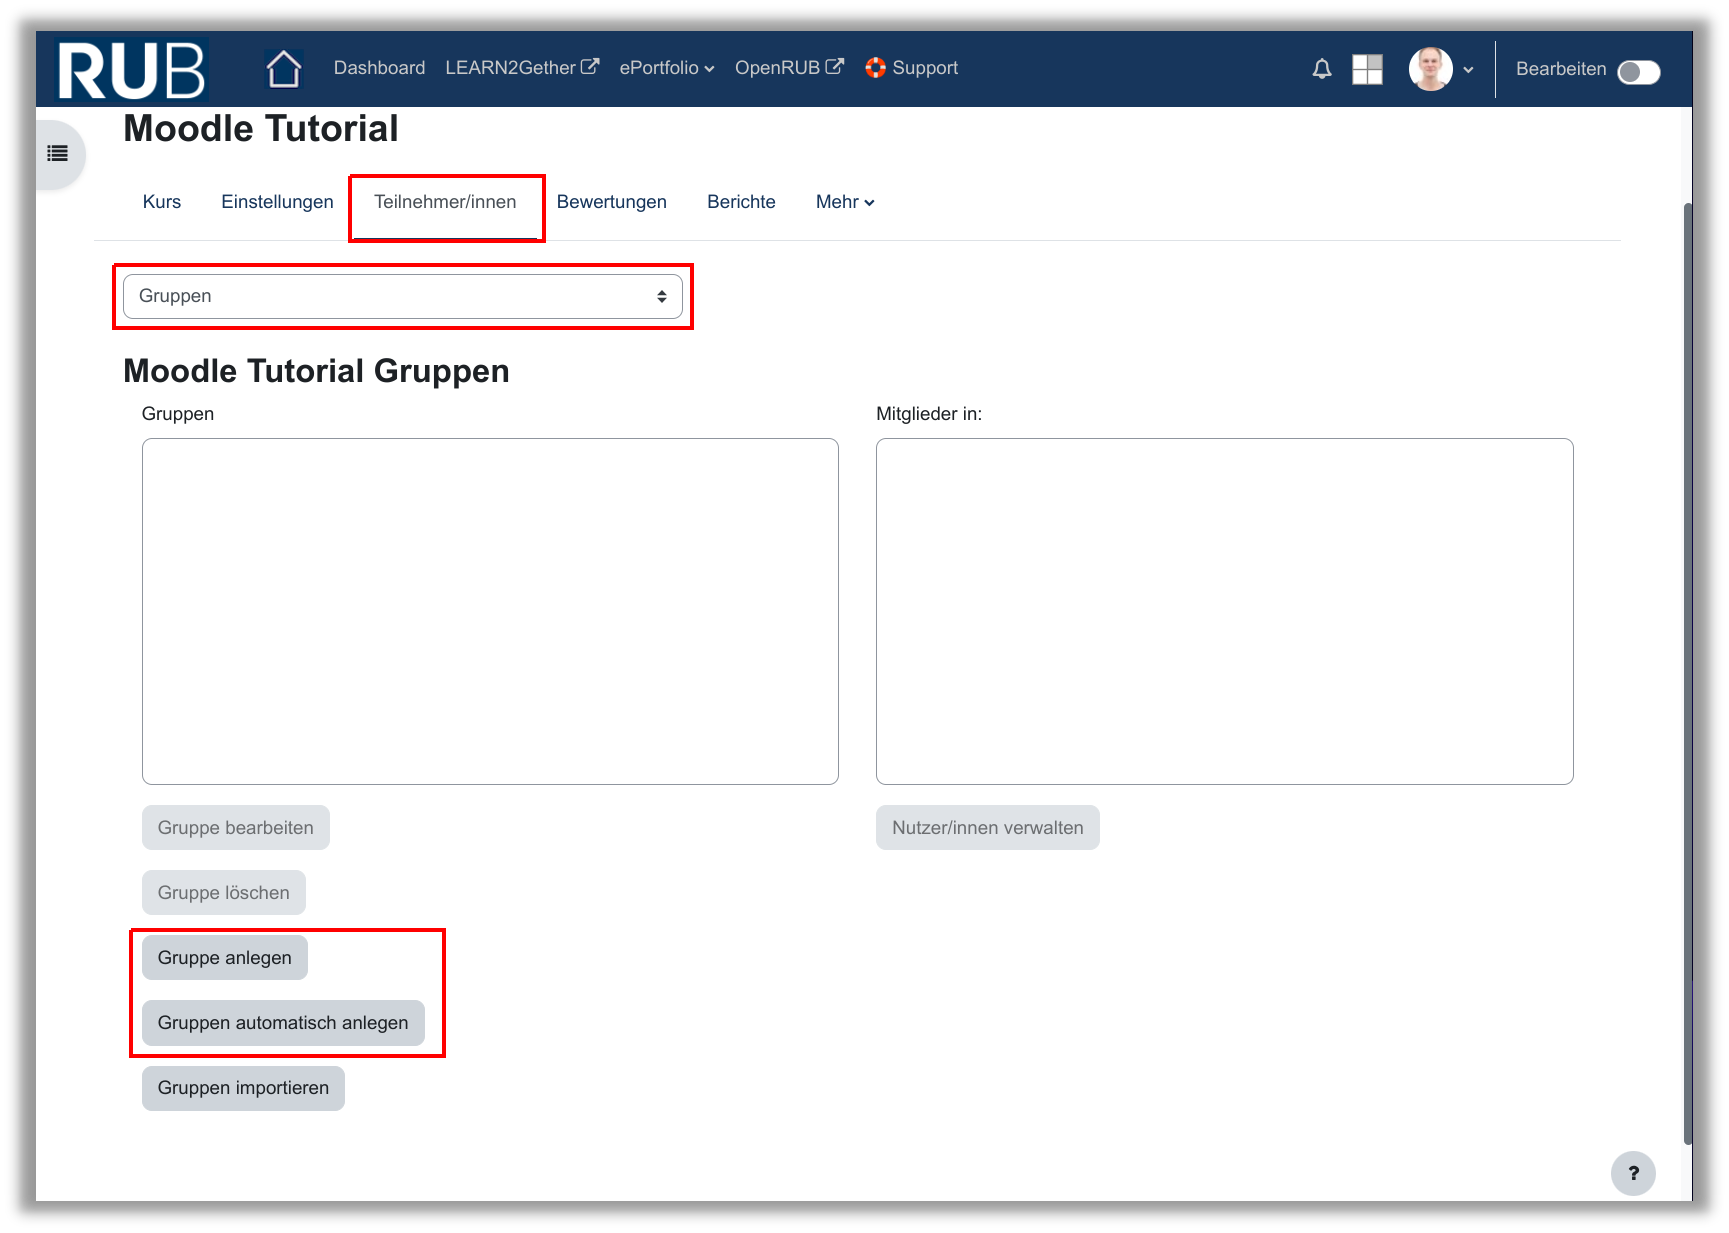The height and width of the screenshot is (1233, 1729).
Task: Click inside the Gruppen list box
Action: pyautogui.click(x=490, y=611)
